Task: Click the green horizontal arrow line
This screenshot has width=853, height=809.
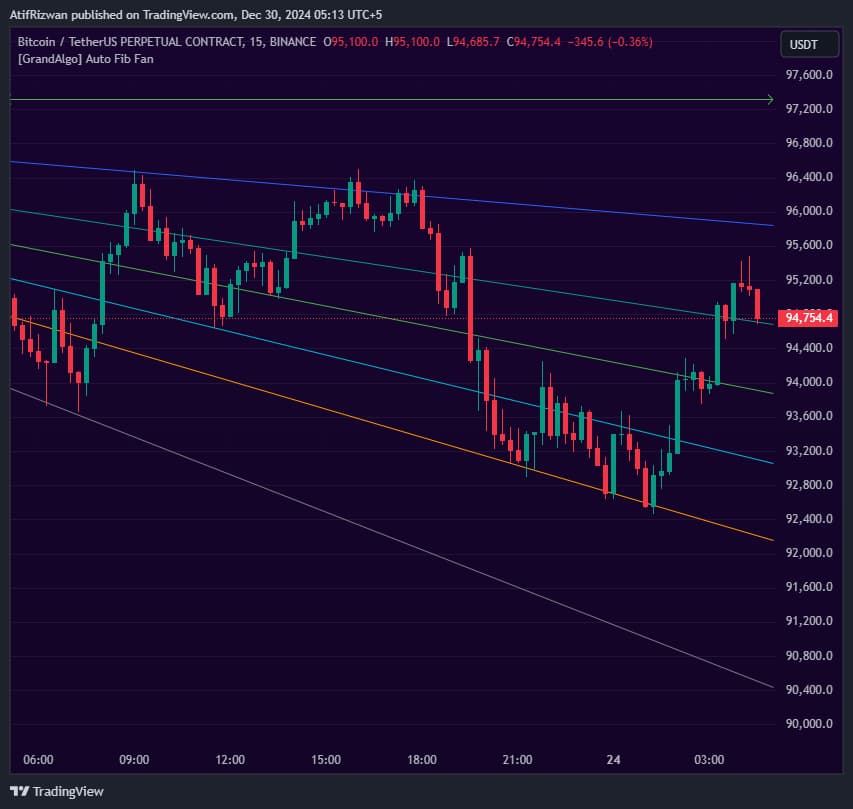Action: (x=400, y=99)
